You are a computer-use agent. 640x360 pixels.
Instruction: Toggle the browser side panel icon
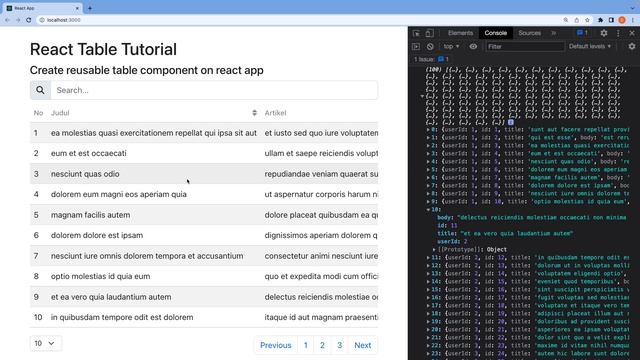point(611,20)
